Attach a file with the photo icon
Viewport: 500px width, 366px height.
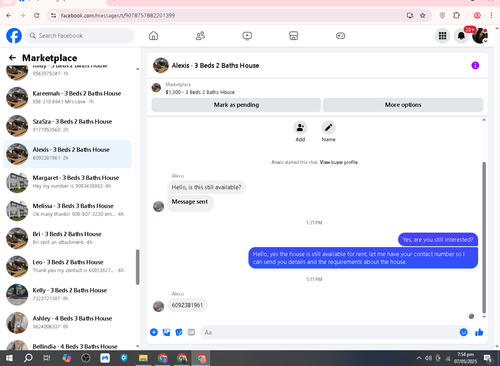166,332
